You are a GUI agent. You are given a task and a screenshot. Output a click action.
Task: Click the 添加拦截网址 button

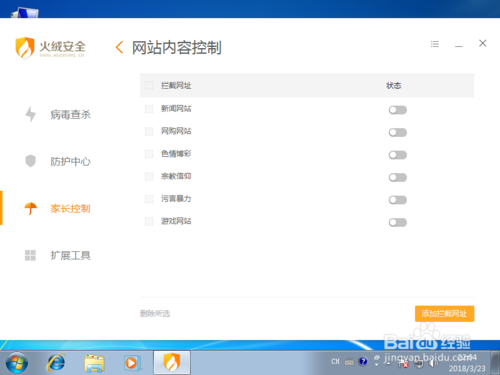coord(444,314)
